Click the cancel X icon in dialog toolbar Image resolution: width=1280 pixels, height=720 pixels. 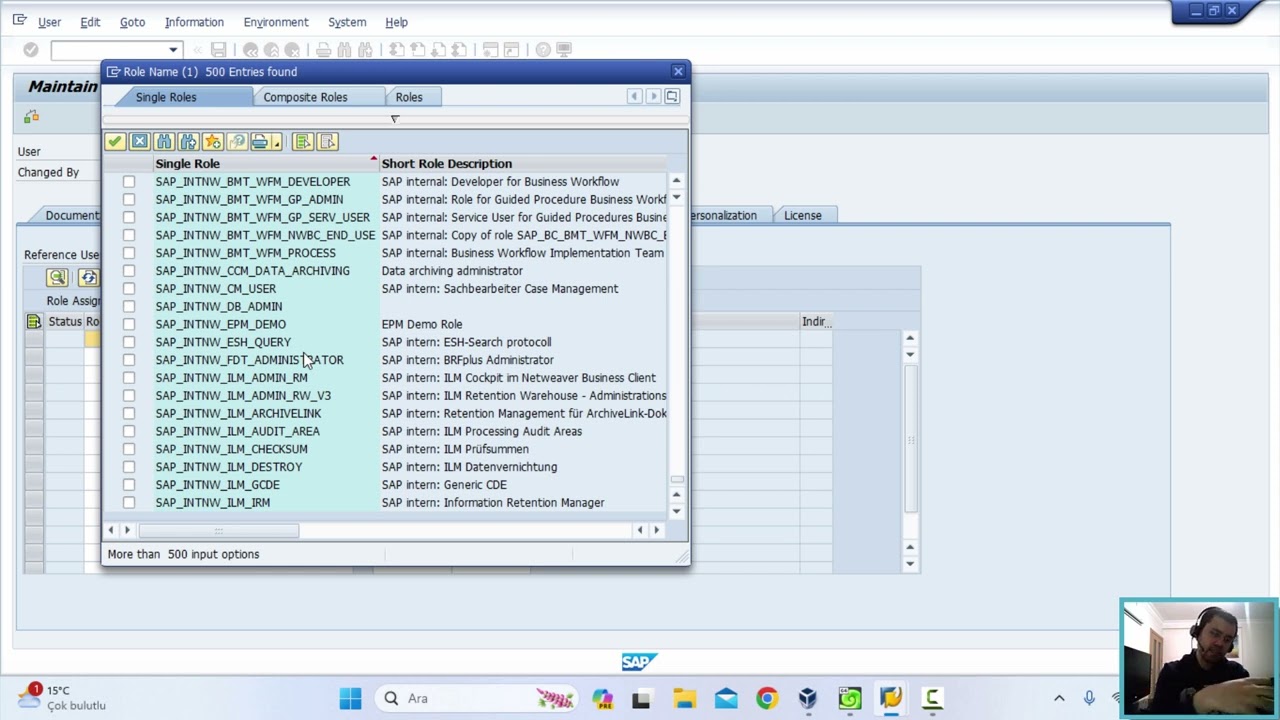139,142
